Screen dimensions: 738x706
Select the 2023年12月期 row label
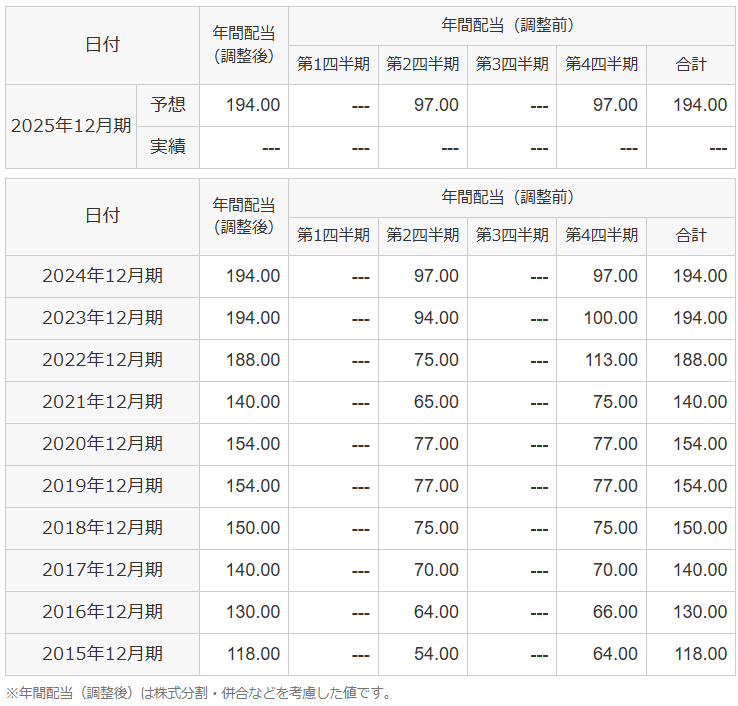pos(102,318)
